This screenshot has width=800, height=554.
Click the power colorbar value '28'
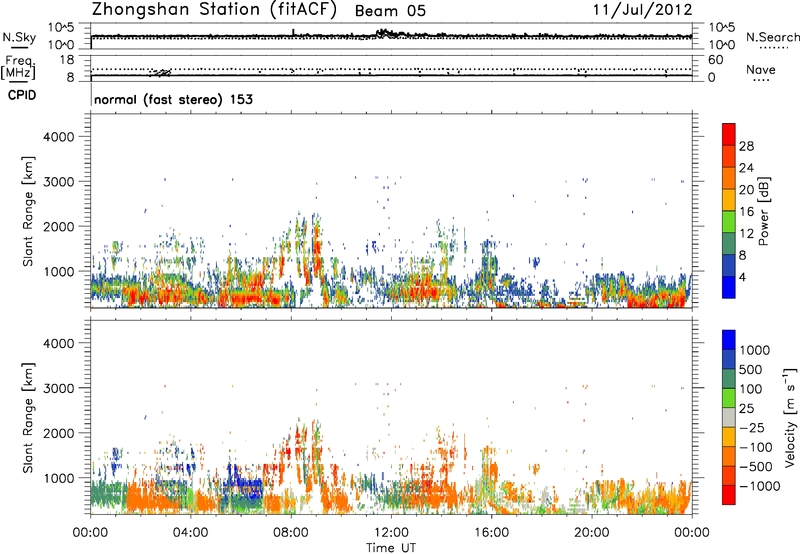click(x=746, y=146)
